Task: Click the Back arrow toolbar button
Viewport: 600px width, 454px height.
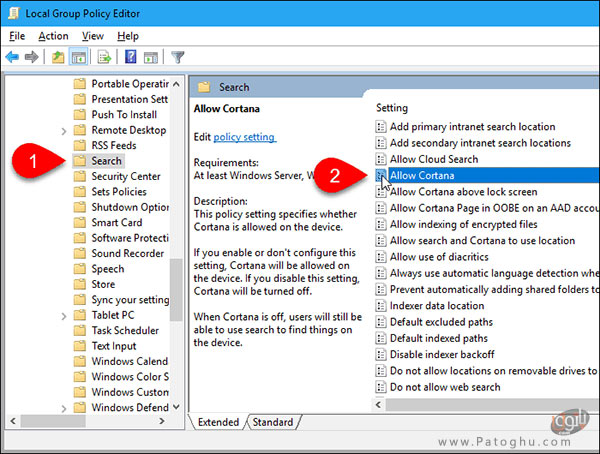Action: tap(12, 57)
